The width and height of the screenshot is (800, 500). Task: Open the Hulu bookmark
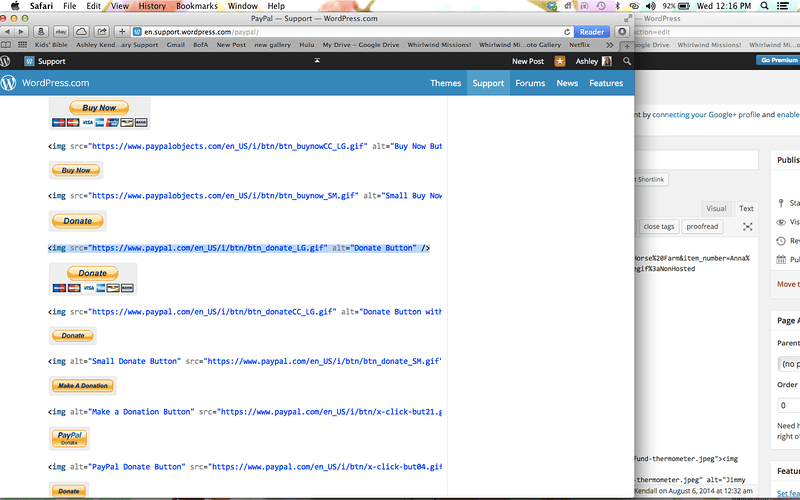307,45
